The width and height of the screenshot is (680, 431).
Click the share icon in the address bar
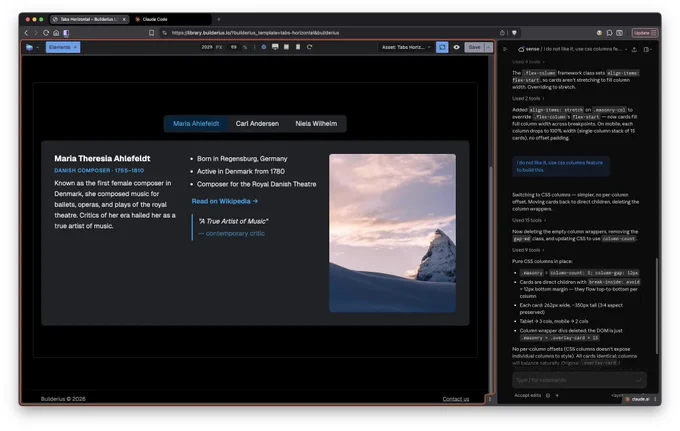pos(502,33)
